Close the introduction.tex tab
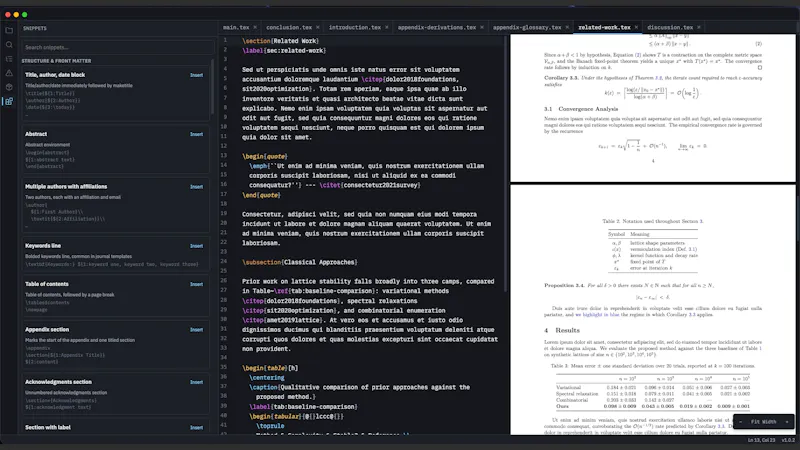This screenshot has height=450, width=800. [387, 28]
